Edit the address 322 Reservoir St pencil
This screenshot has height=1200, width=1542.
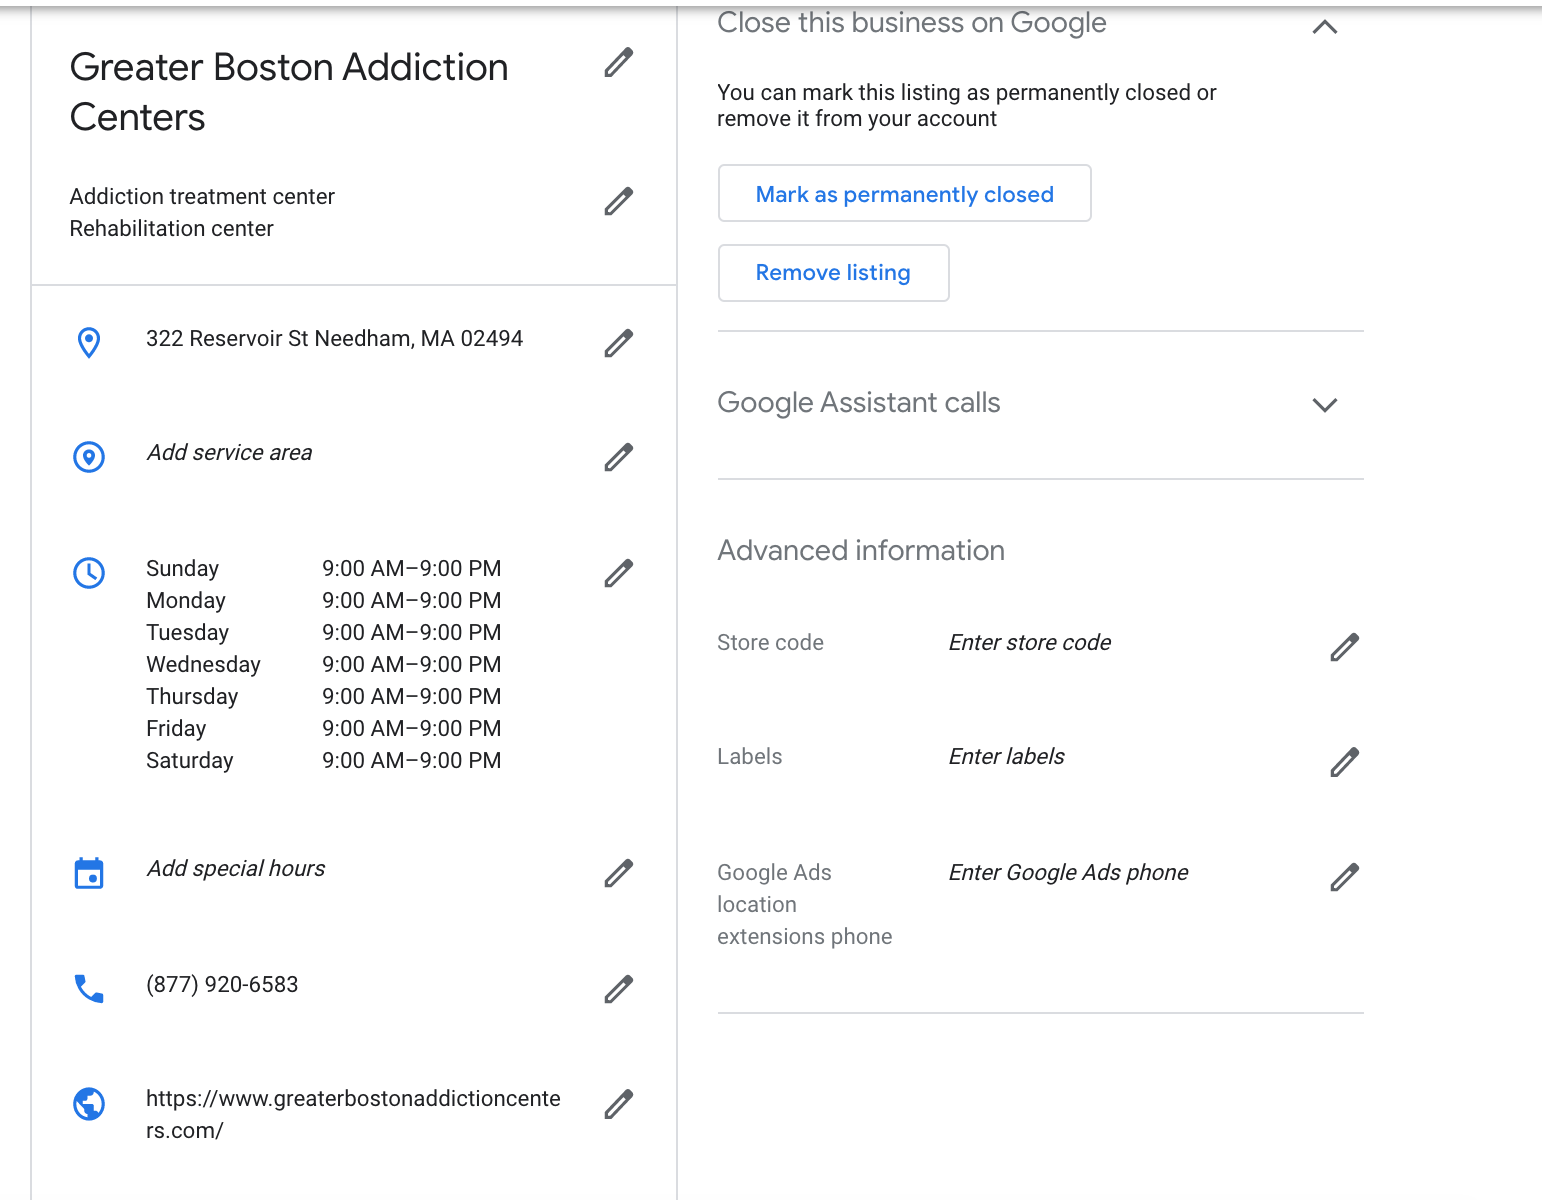[x=619, y=343]
